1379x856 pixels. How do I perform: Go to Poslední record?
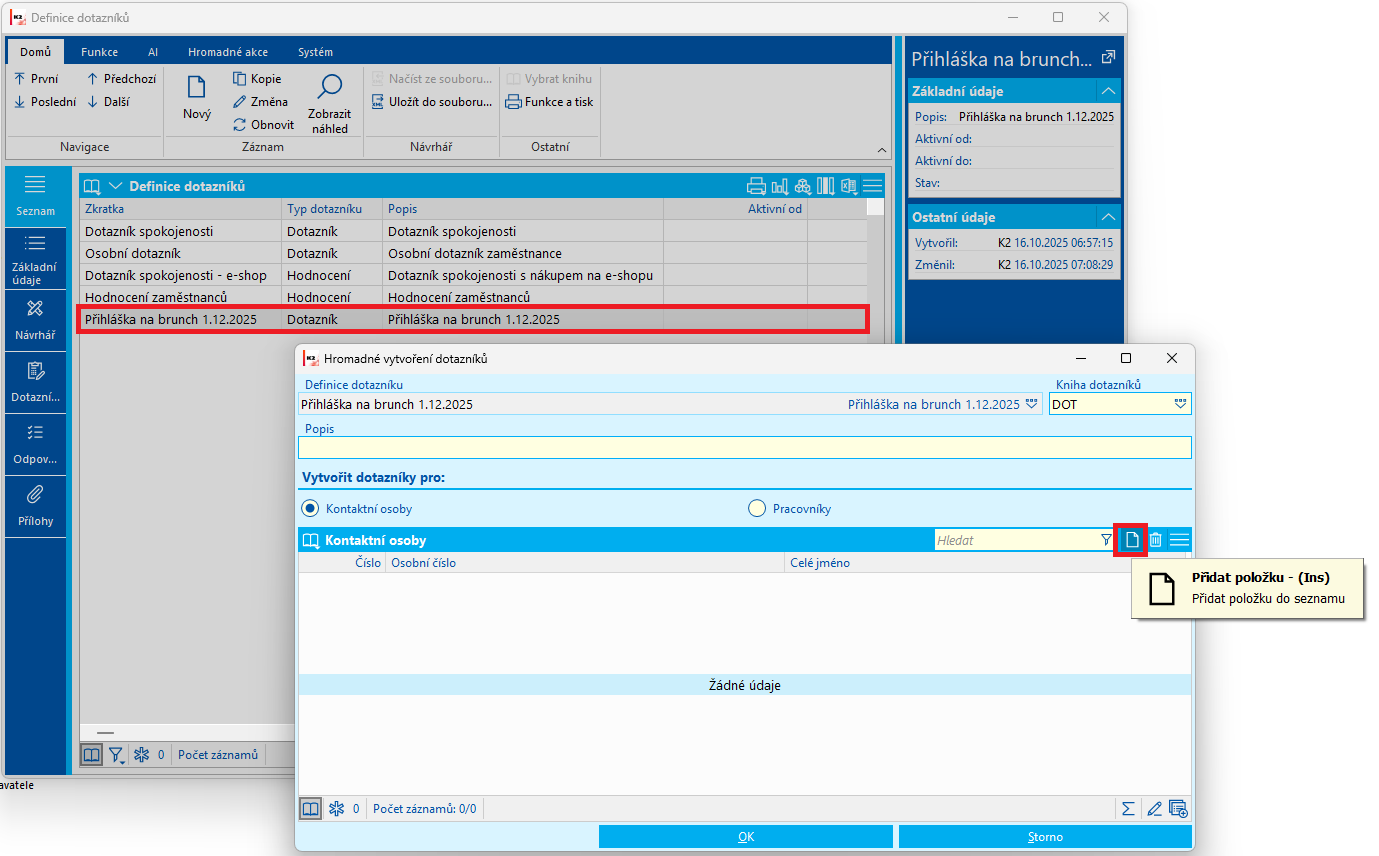(x=45, y=102)
